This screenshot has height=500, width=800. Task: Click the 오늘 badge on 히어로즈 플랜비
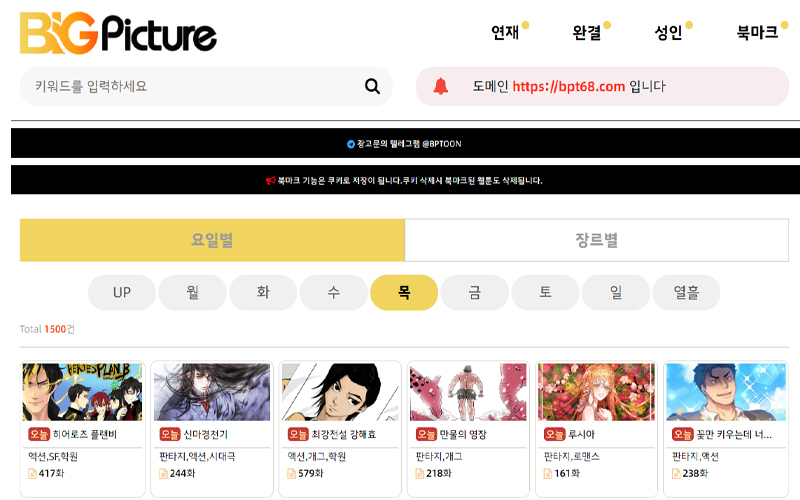39,434
